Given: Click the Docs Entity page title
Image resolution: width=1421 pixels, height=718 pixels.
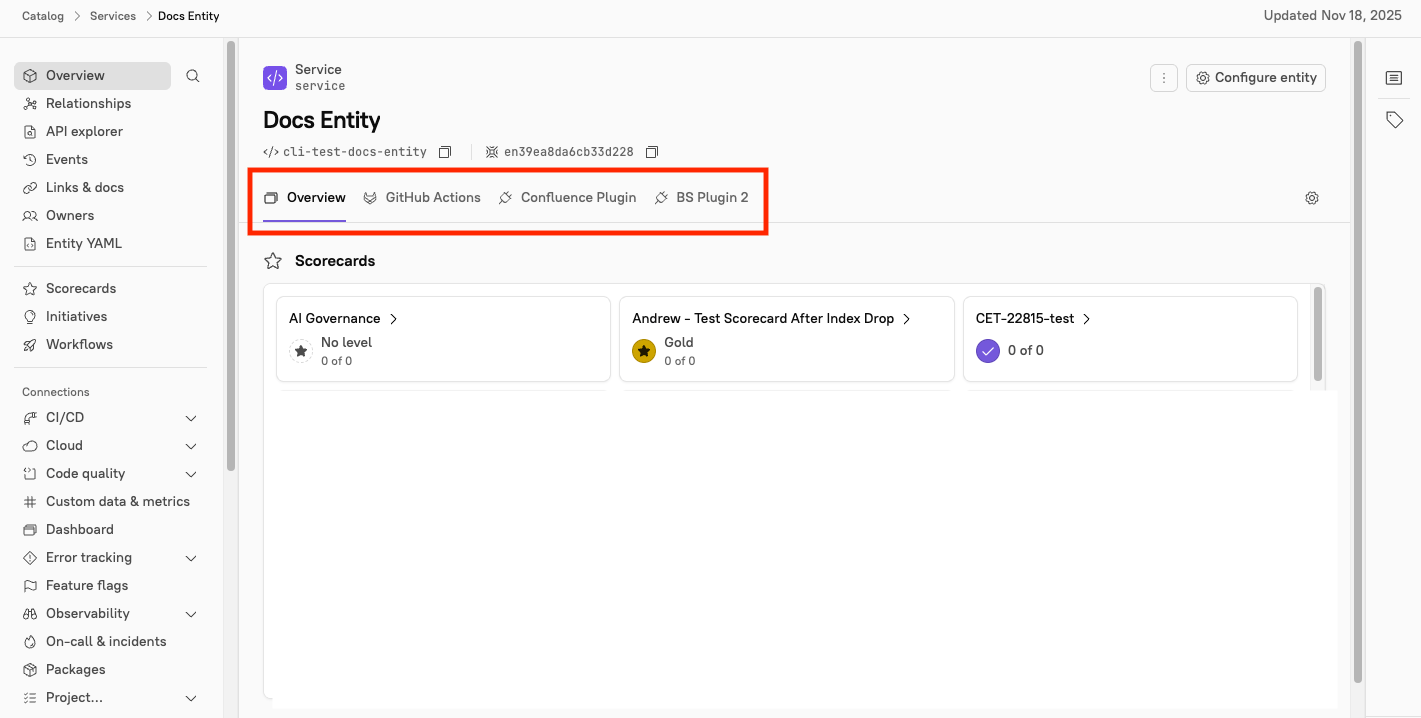Looking at the screenshot, I should coord(322,121).
